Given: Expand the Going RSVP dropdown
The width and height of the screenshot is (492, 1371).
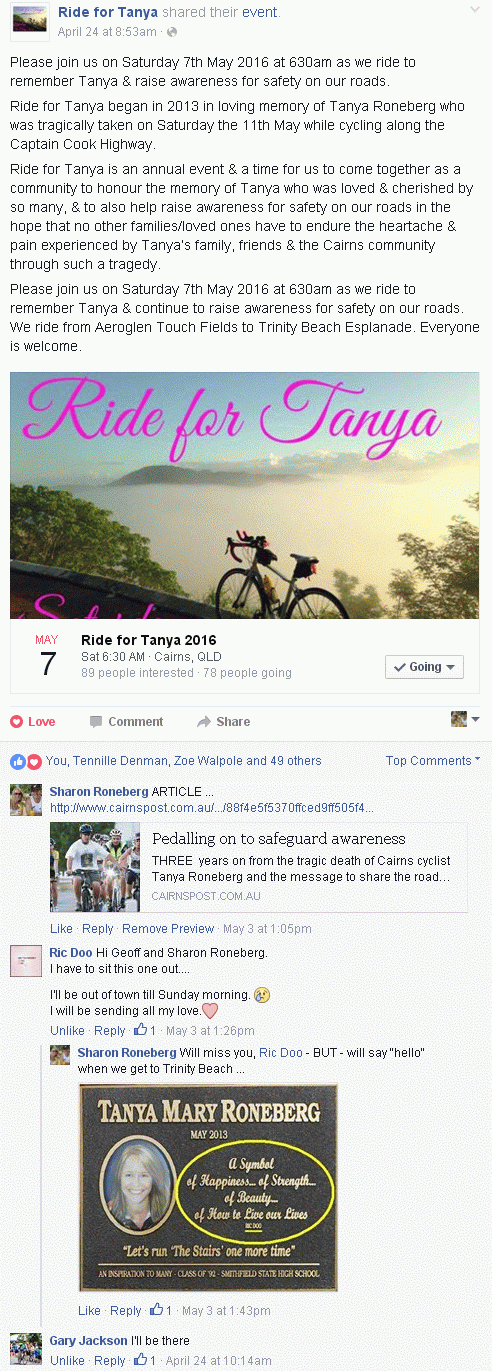Looking at the screenshot, I should click(424, 667).
